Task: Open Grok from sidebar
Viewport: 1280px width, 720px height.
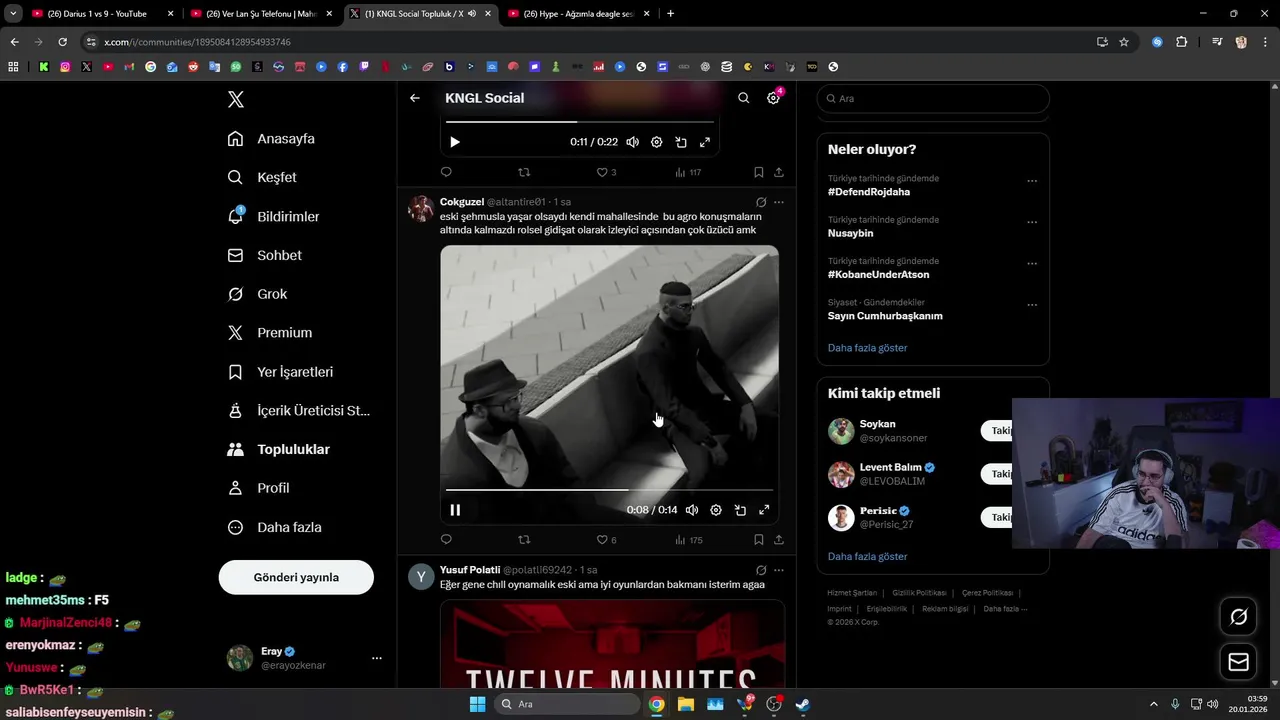Action: [x=257, y=294]
